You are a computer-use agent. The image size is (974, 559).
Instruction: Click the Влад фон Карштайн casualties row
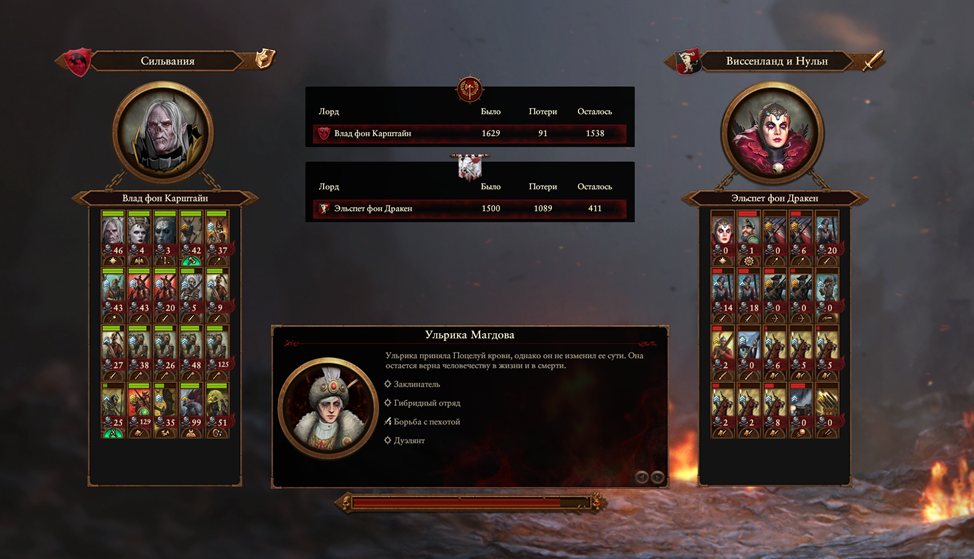tap(470, 133)
